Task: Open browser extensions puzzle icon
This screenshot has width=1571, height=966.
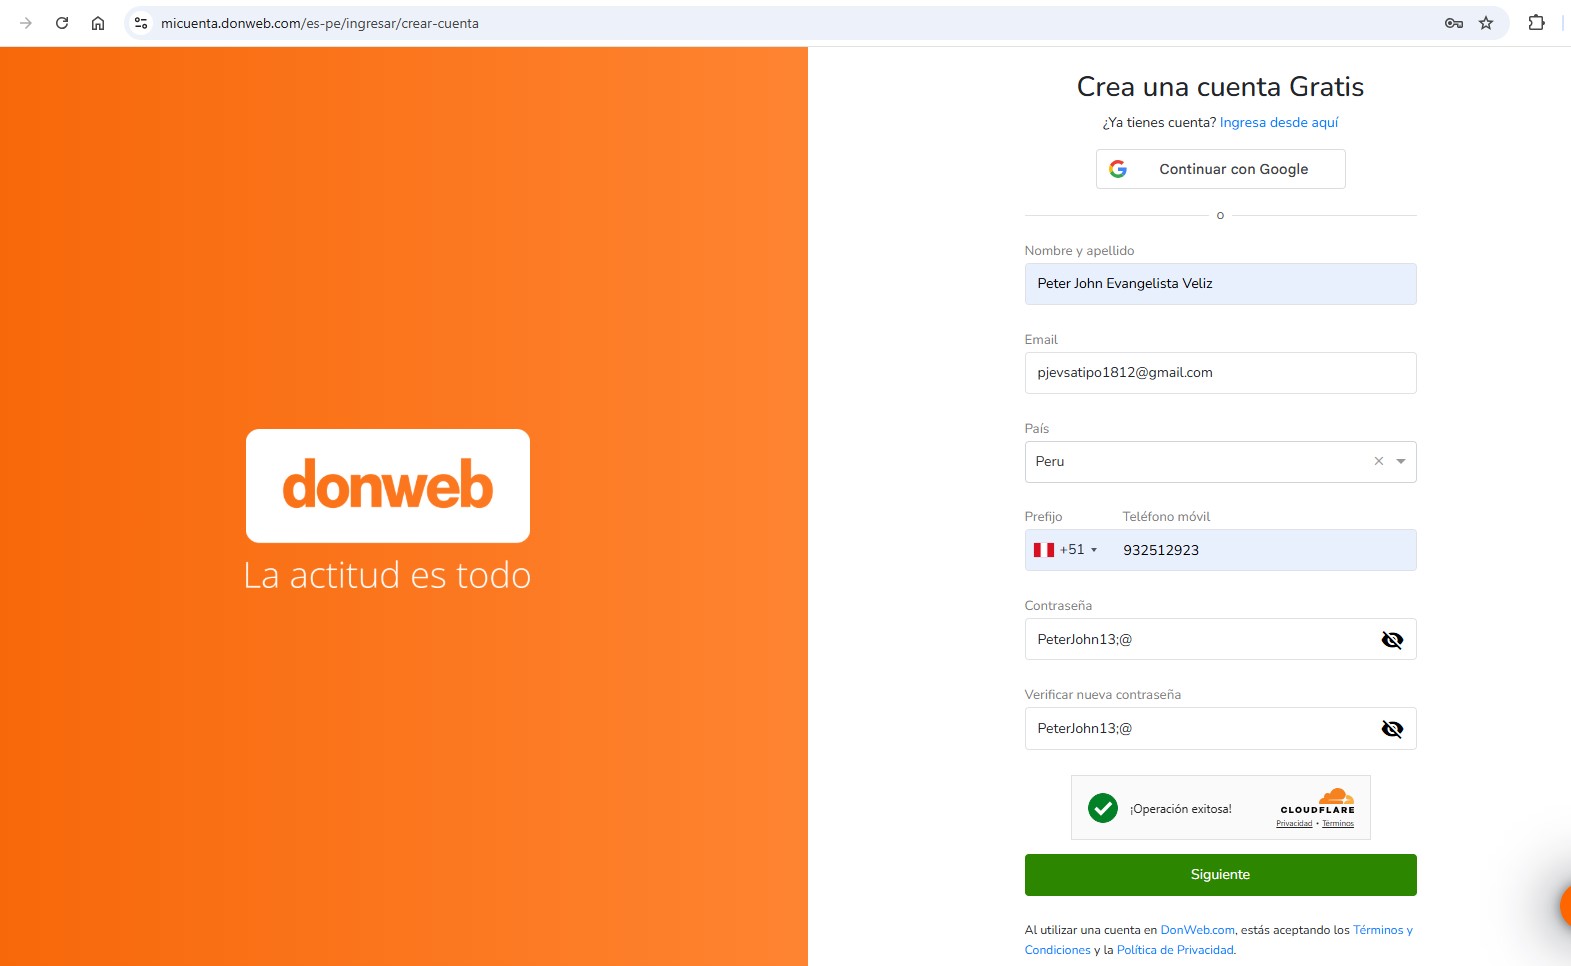Action: coord(1537,23)
